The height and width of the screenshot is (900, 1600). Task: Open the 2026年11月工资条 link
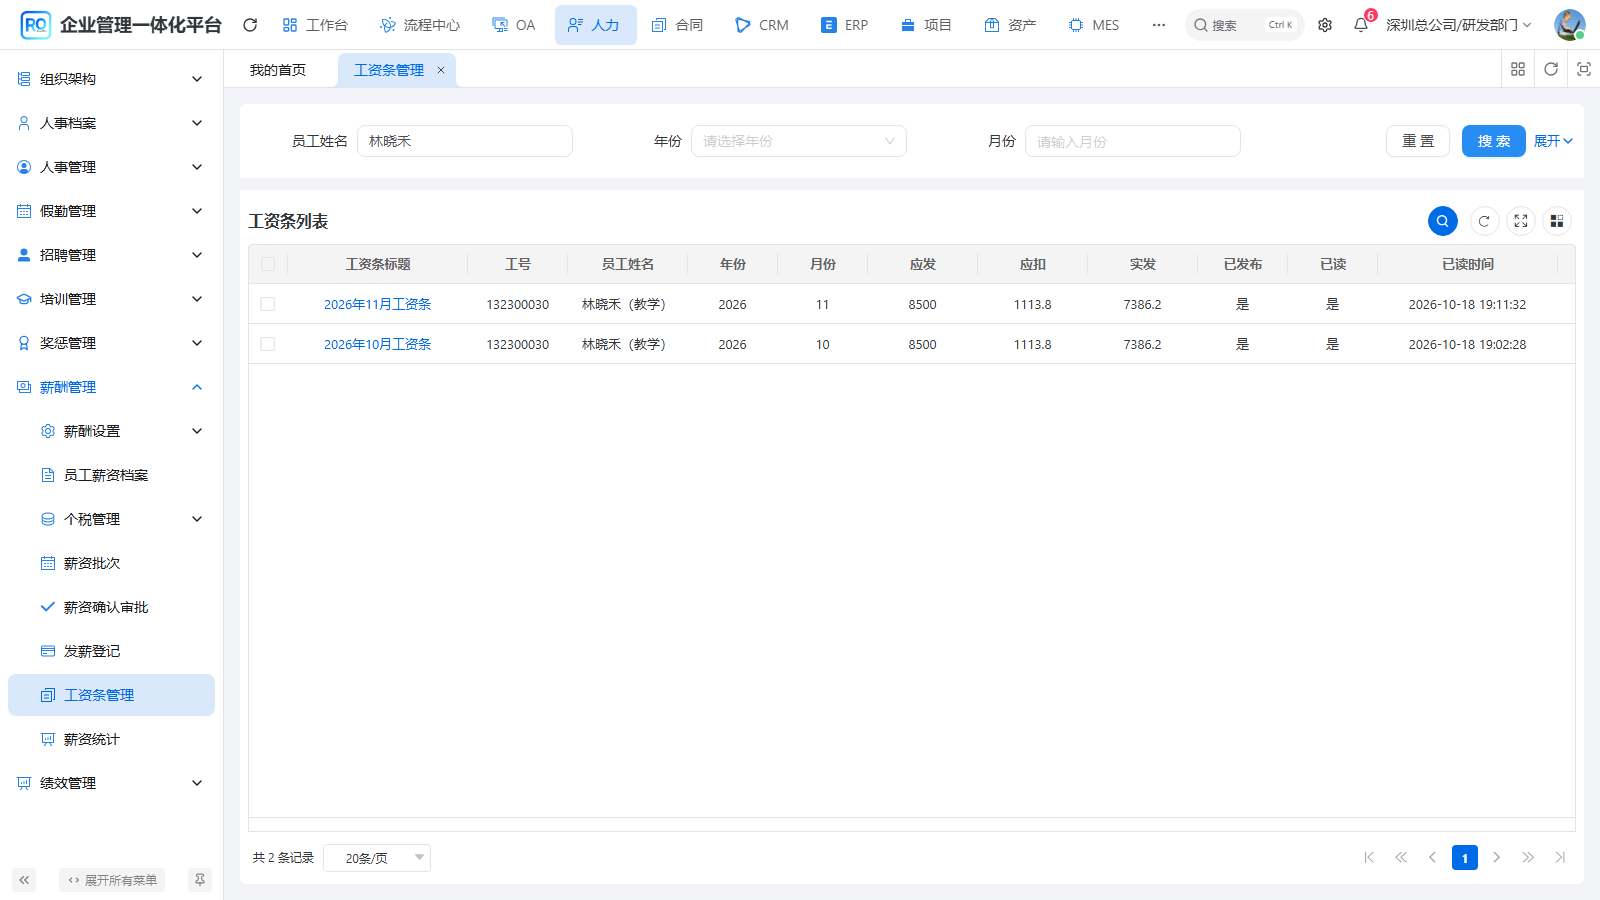click(378, 304)
